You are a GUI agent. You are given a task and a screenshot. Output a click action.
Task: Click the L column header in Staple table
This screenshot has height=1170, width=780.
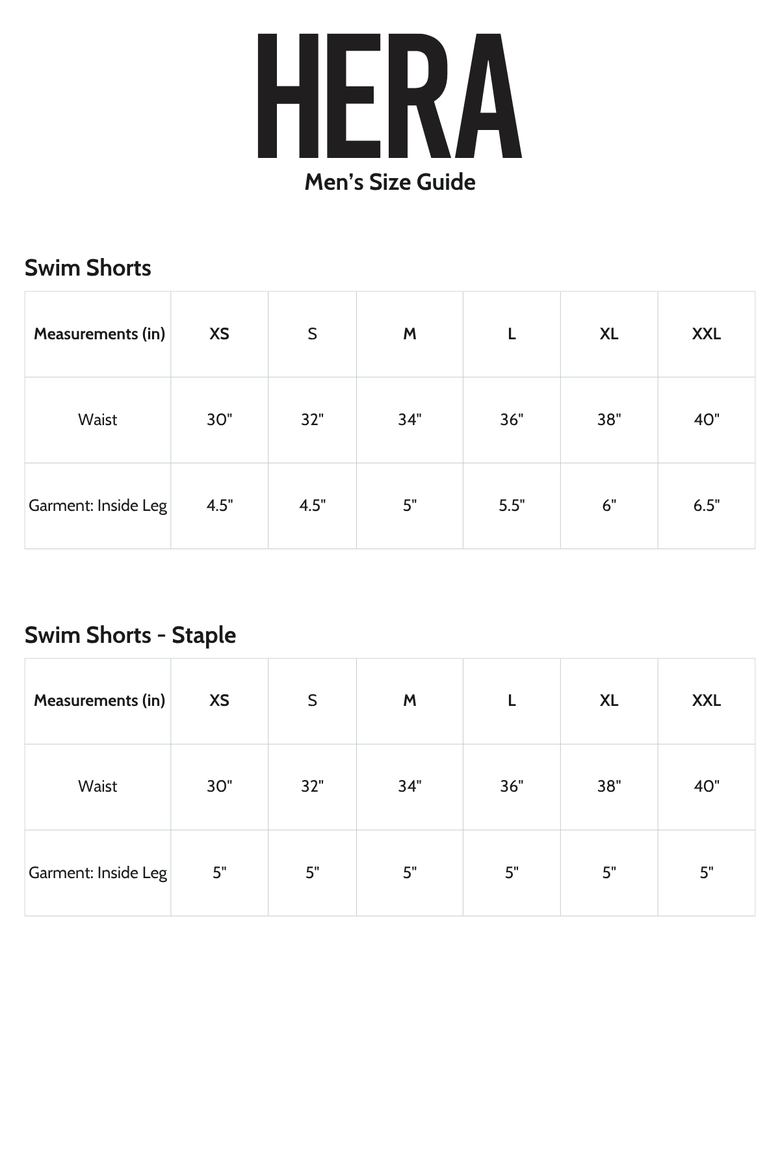coord(512,701)
